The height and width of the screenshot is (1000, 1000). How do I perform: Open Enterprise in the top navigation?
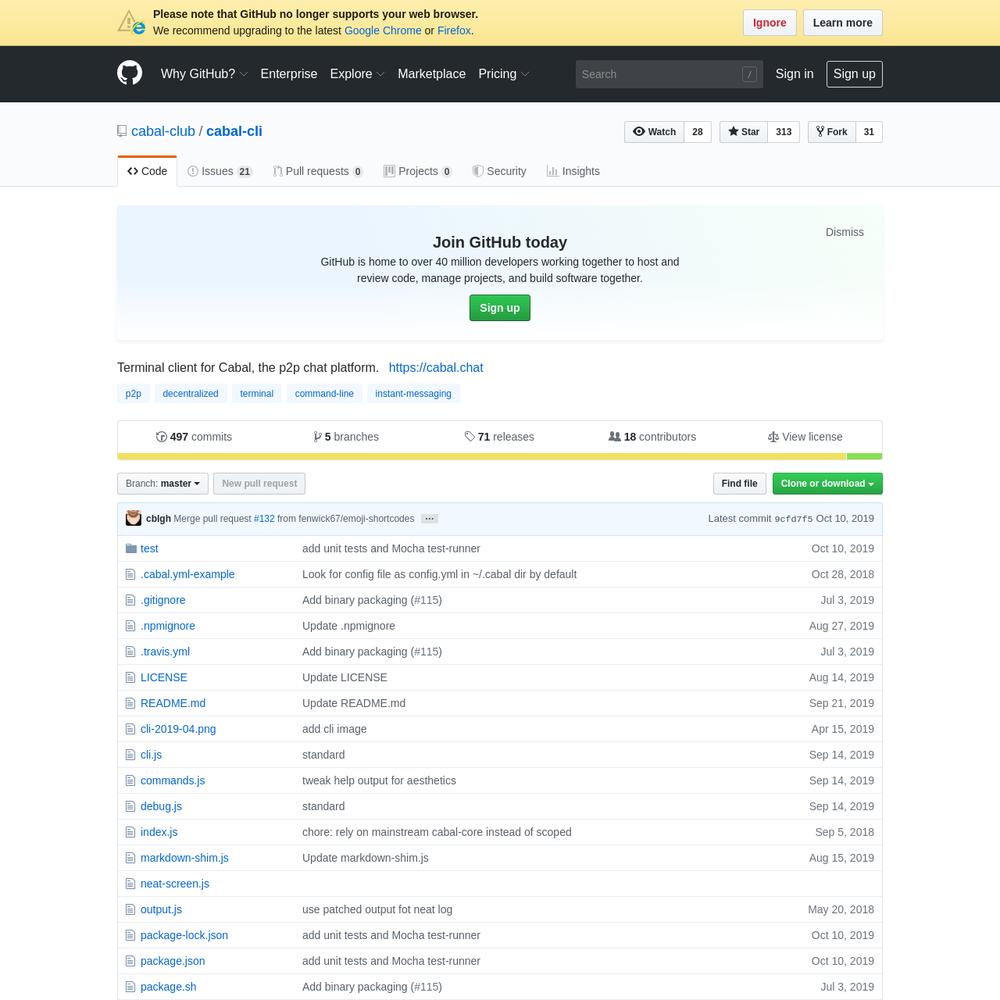tap(289, 74)
